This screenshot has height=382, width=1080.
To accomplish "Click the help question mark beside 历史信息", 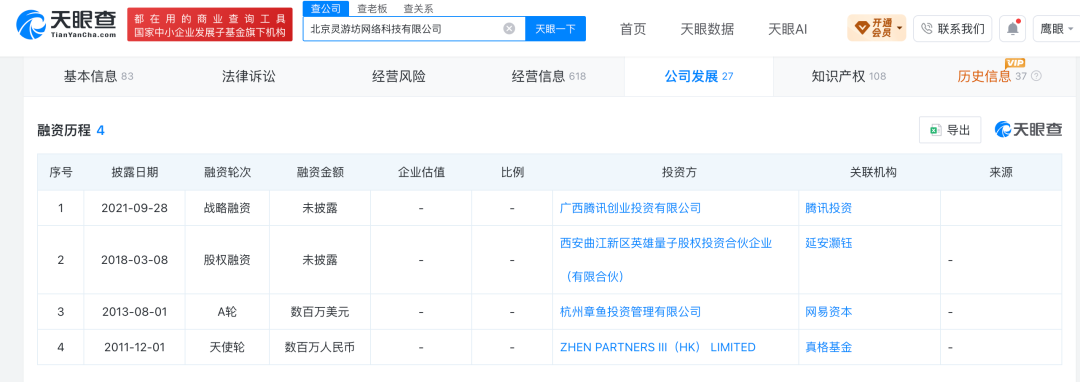I will (1036, 76).
